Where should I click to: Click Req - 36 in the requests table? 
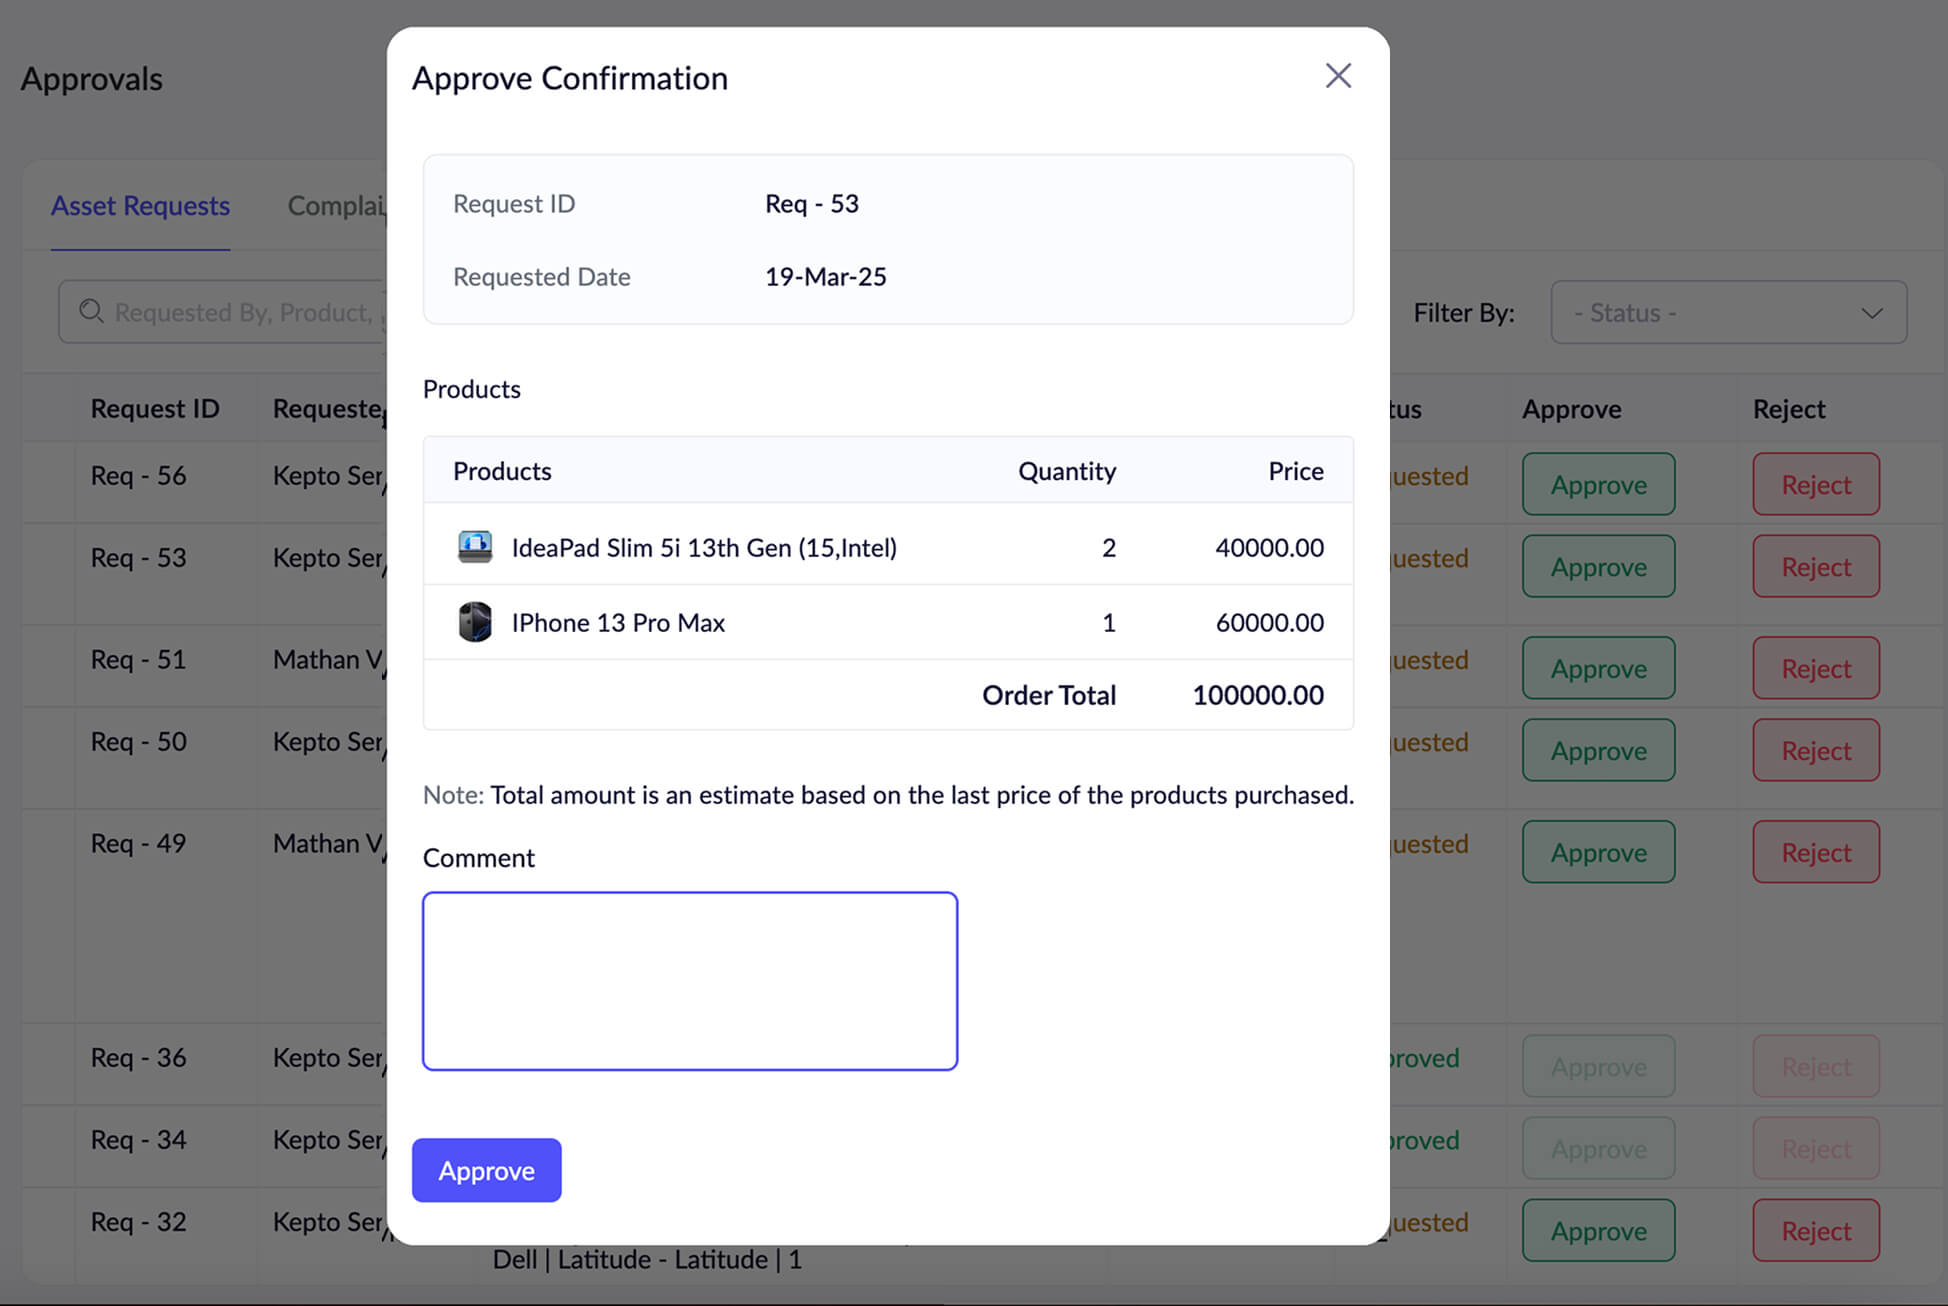click(x=138, y=1057)
